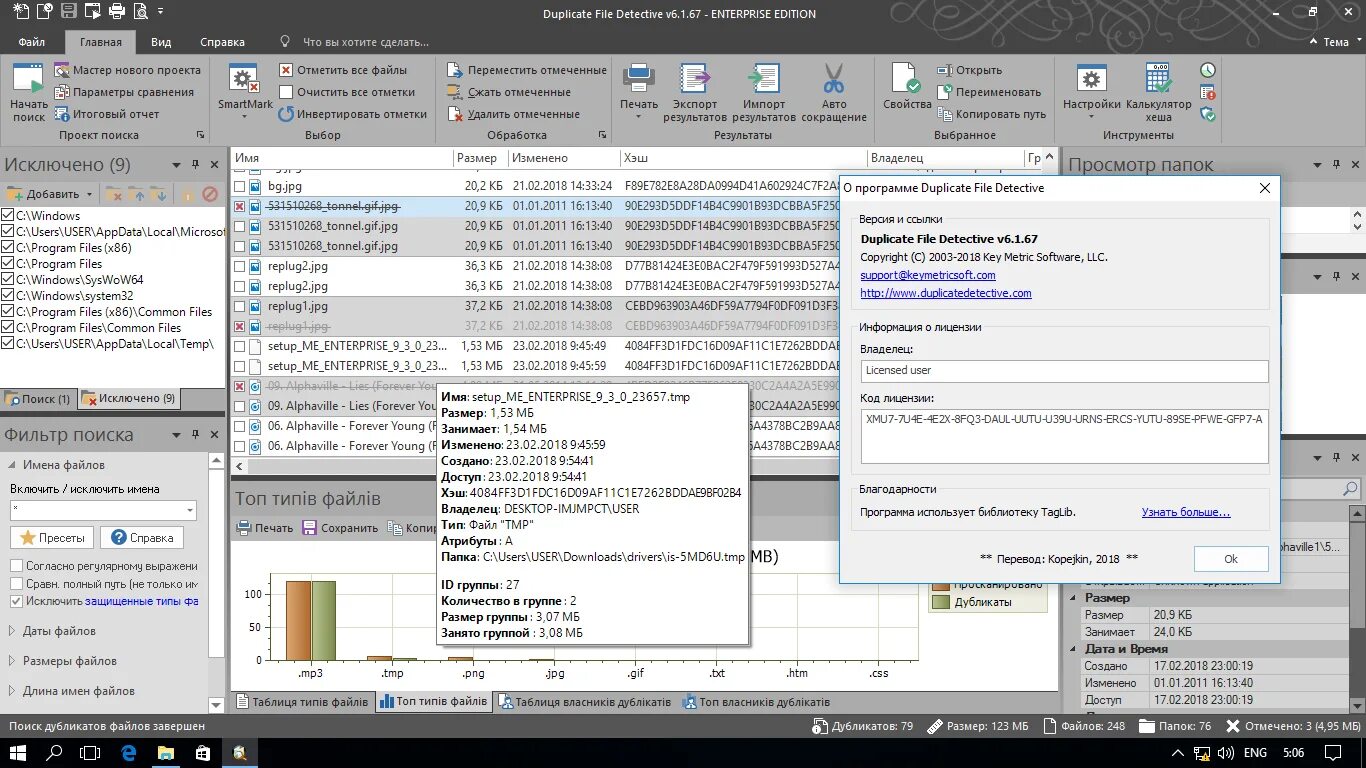This screenshot has height=768, width=1366.
Task: Open Таблица типів файлів tab
Action: point(302,702)
